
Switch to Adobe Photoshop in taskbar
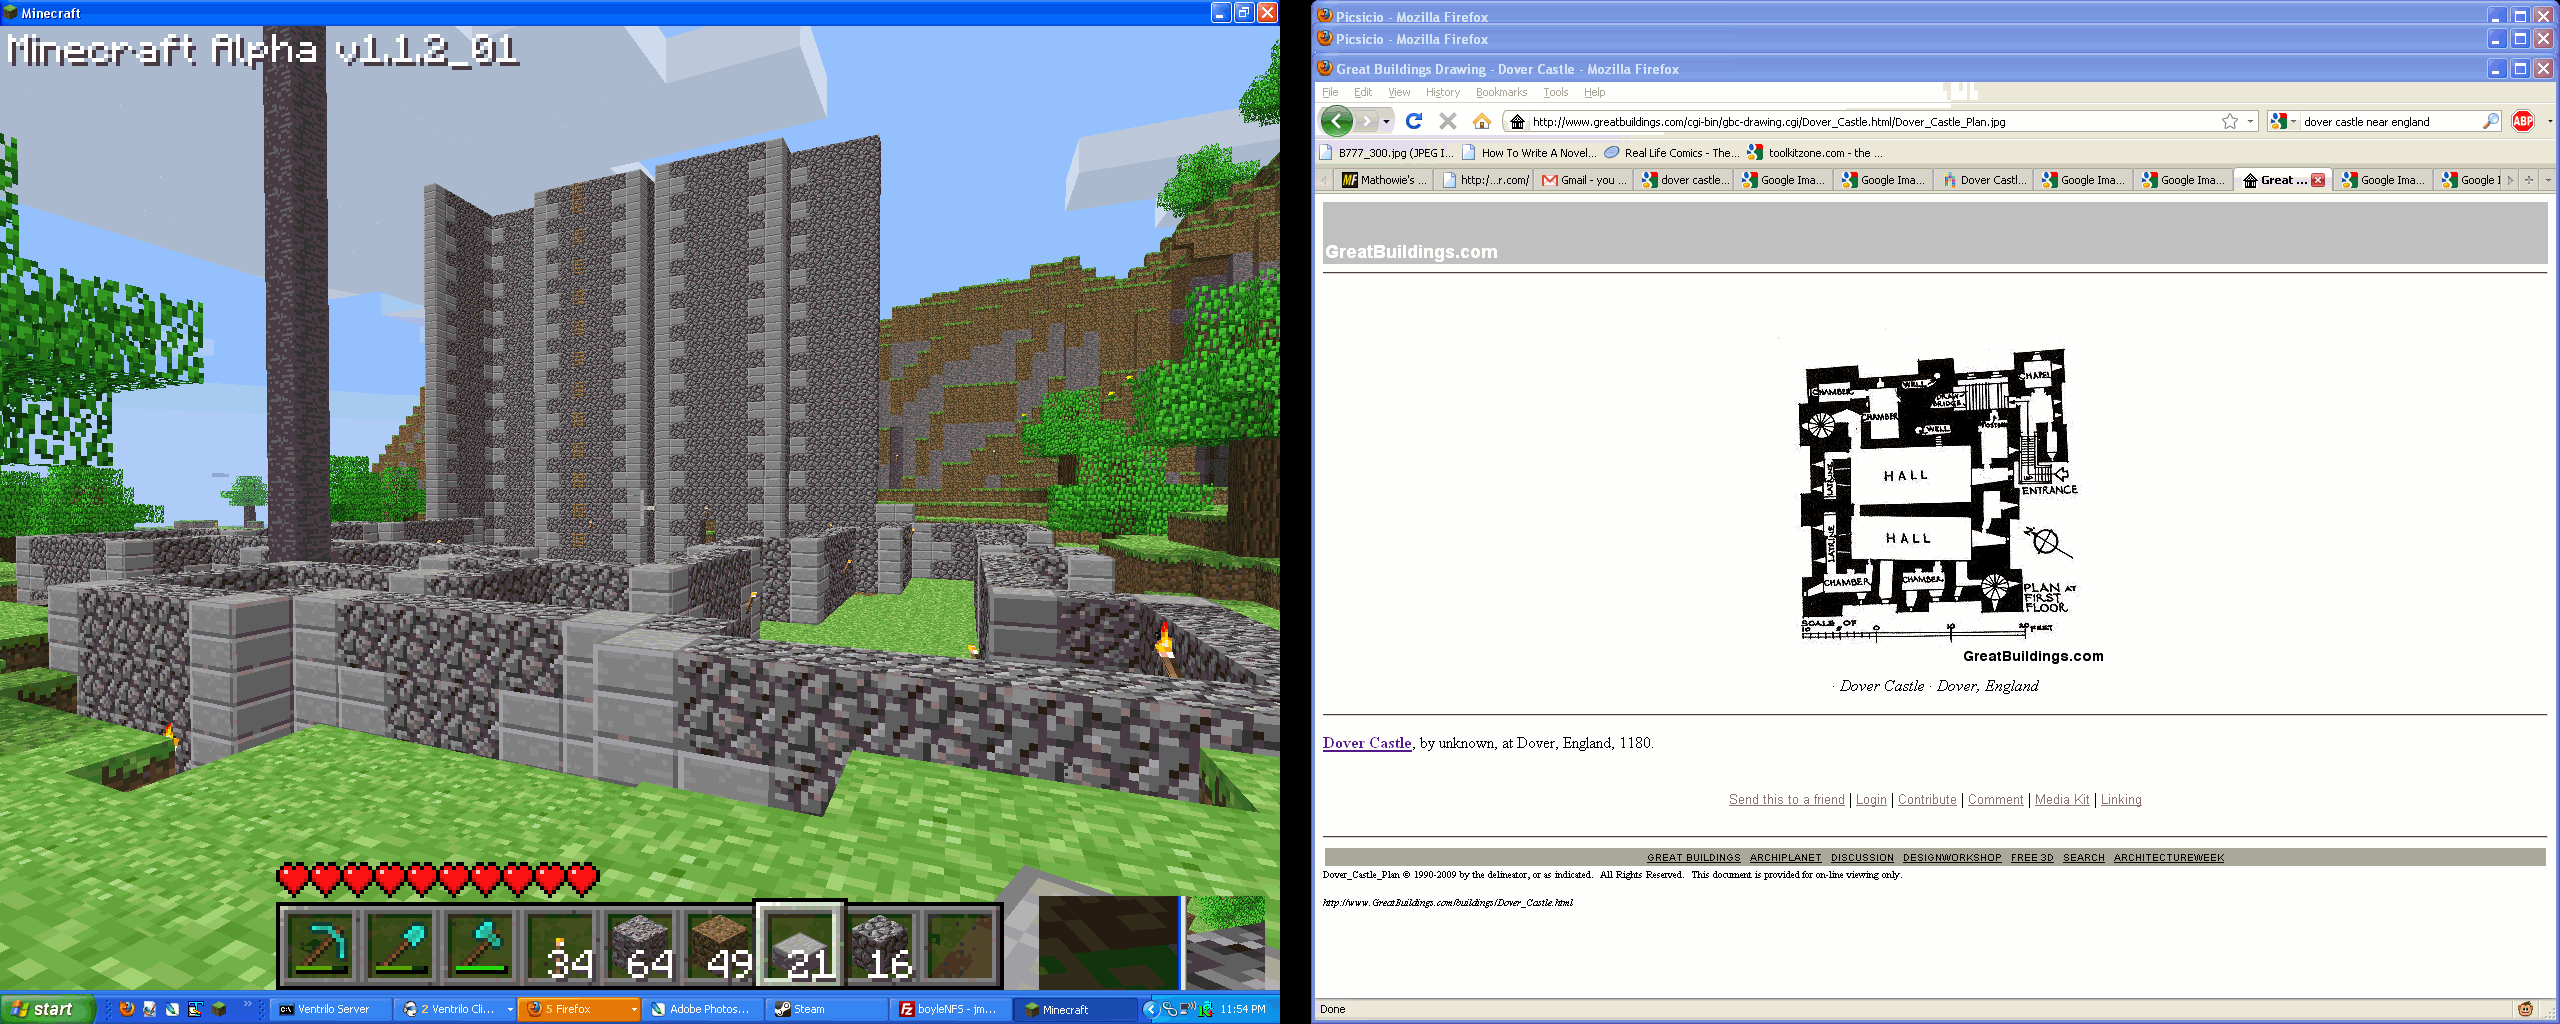tap(704, 1009)
